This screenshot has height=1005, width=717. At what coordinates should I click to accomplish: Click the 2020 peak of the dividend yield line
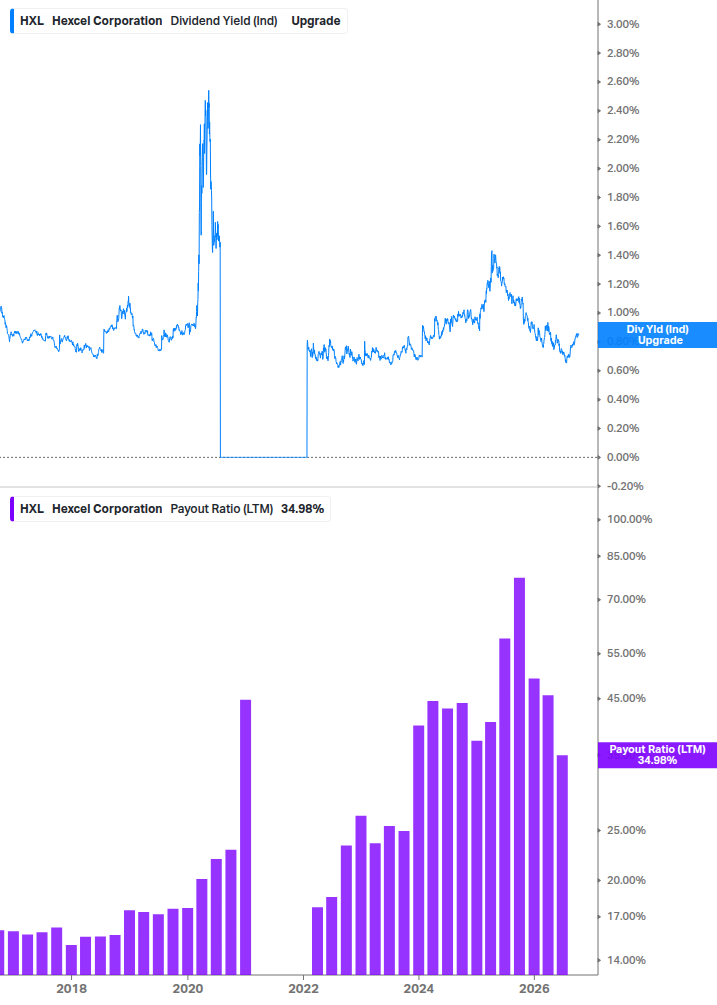coord(208,92)
